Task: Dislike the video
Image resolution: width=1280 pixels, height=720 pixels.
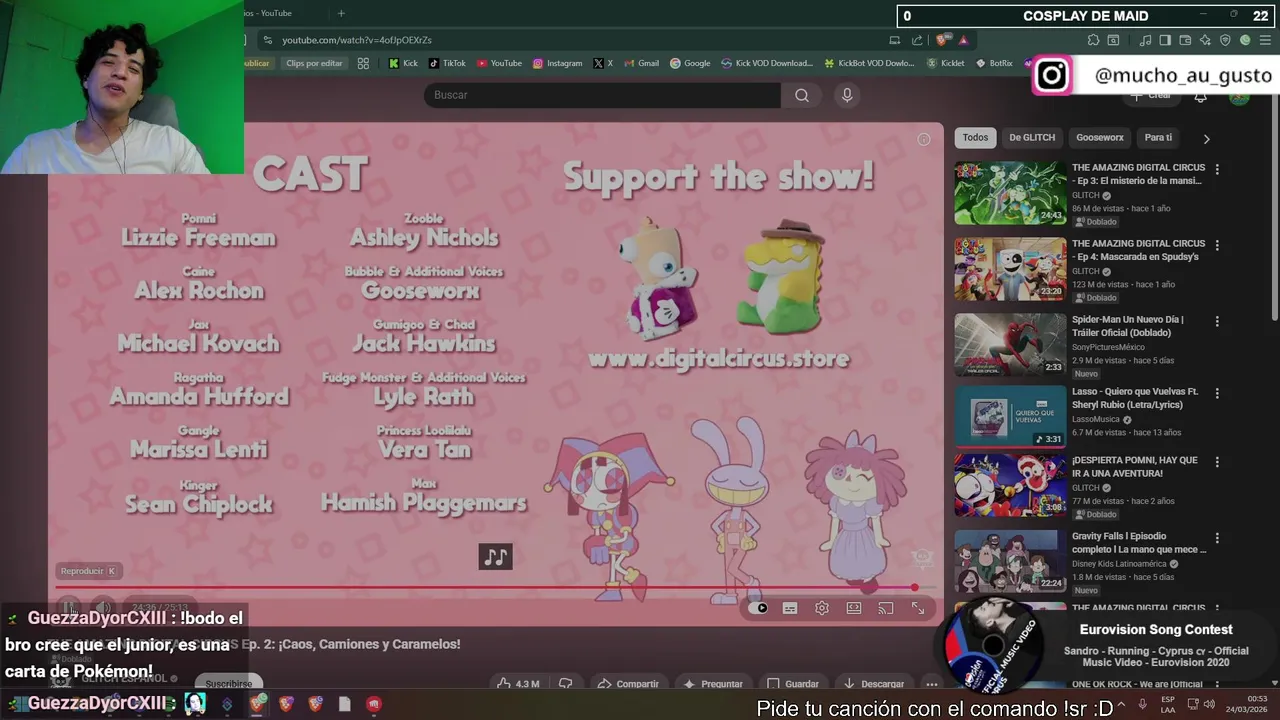Action: [x=565, y=684]
